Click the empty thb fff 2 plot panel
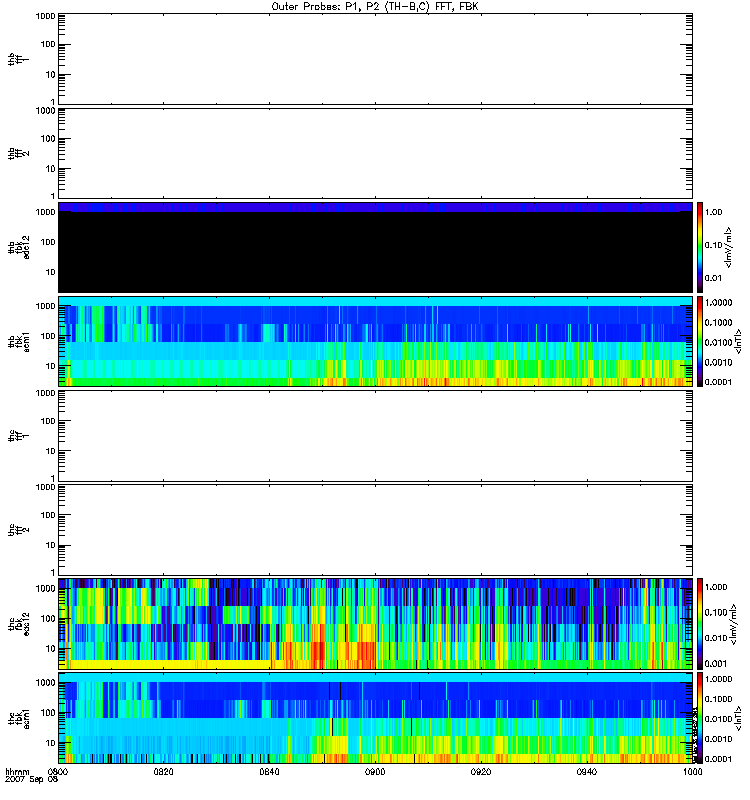This screenshot has width=750, height=800. pyautogui.click(x=375, y=153)
